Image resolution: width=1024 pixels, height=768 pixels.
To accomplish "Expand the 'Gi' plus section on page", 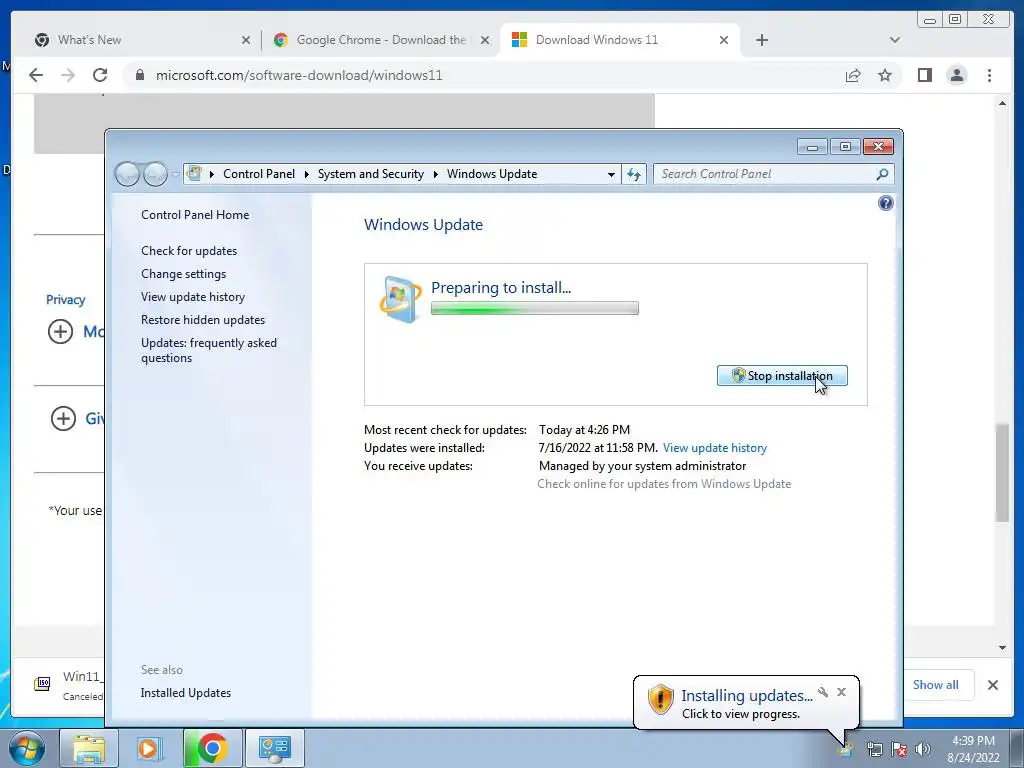I will pos(63,418).
